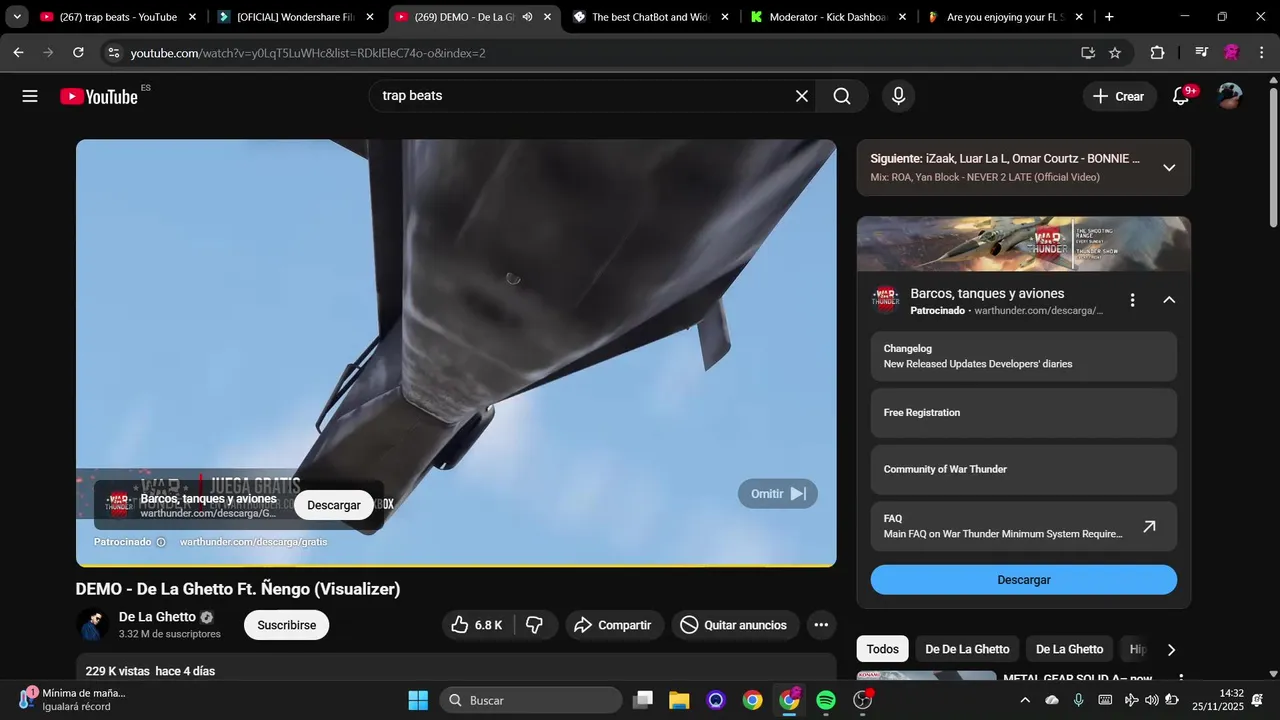This screenshot has width=1280, height=720.
Task: Open the Patrocinado info icon
Action: [x=161, y=542]
